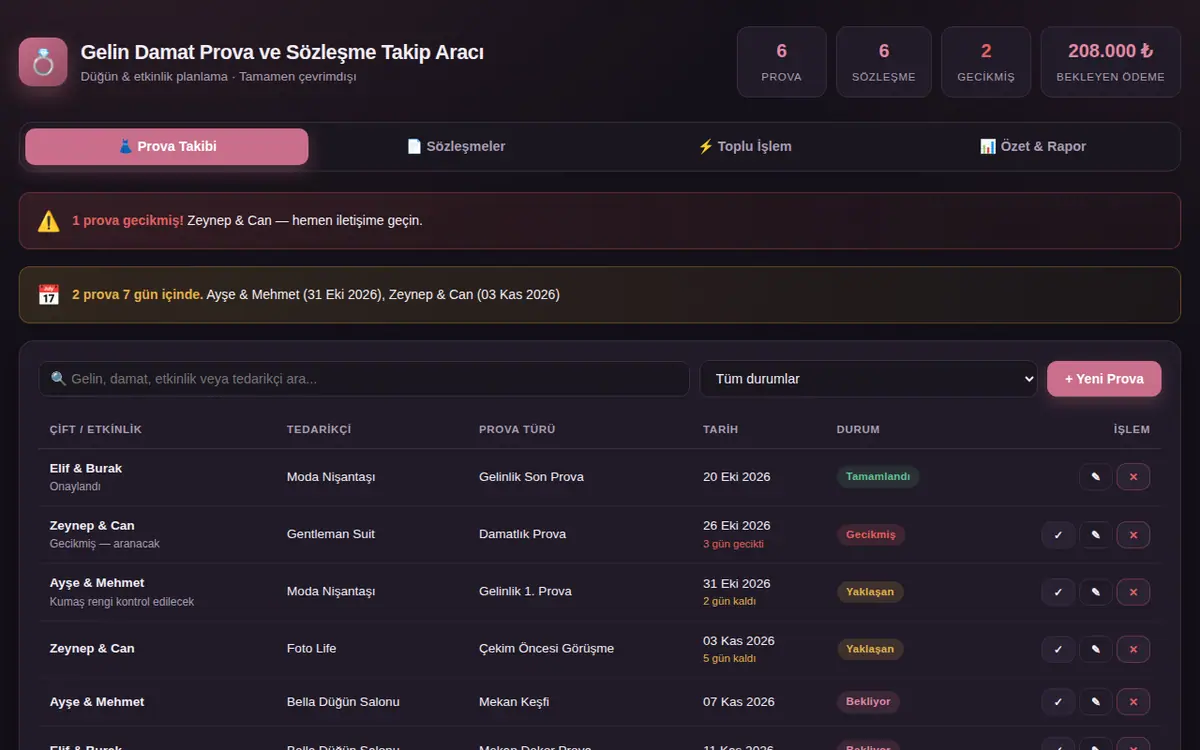Edit the Gelinlik 1. Prova entry

1095,592
